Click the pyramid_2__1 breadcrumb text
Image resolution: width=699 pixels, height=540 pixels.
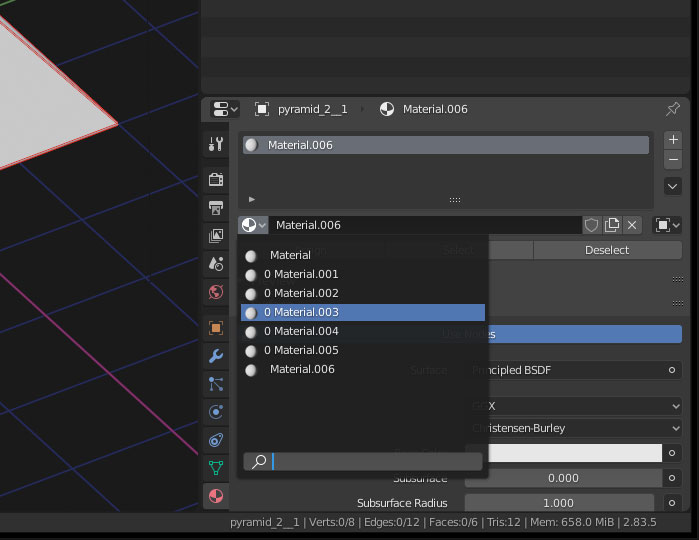(312, 109)
